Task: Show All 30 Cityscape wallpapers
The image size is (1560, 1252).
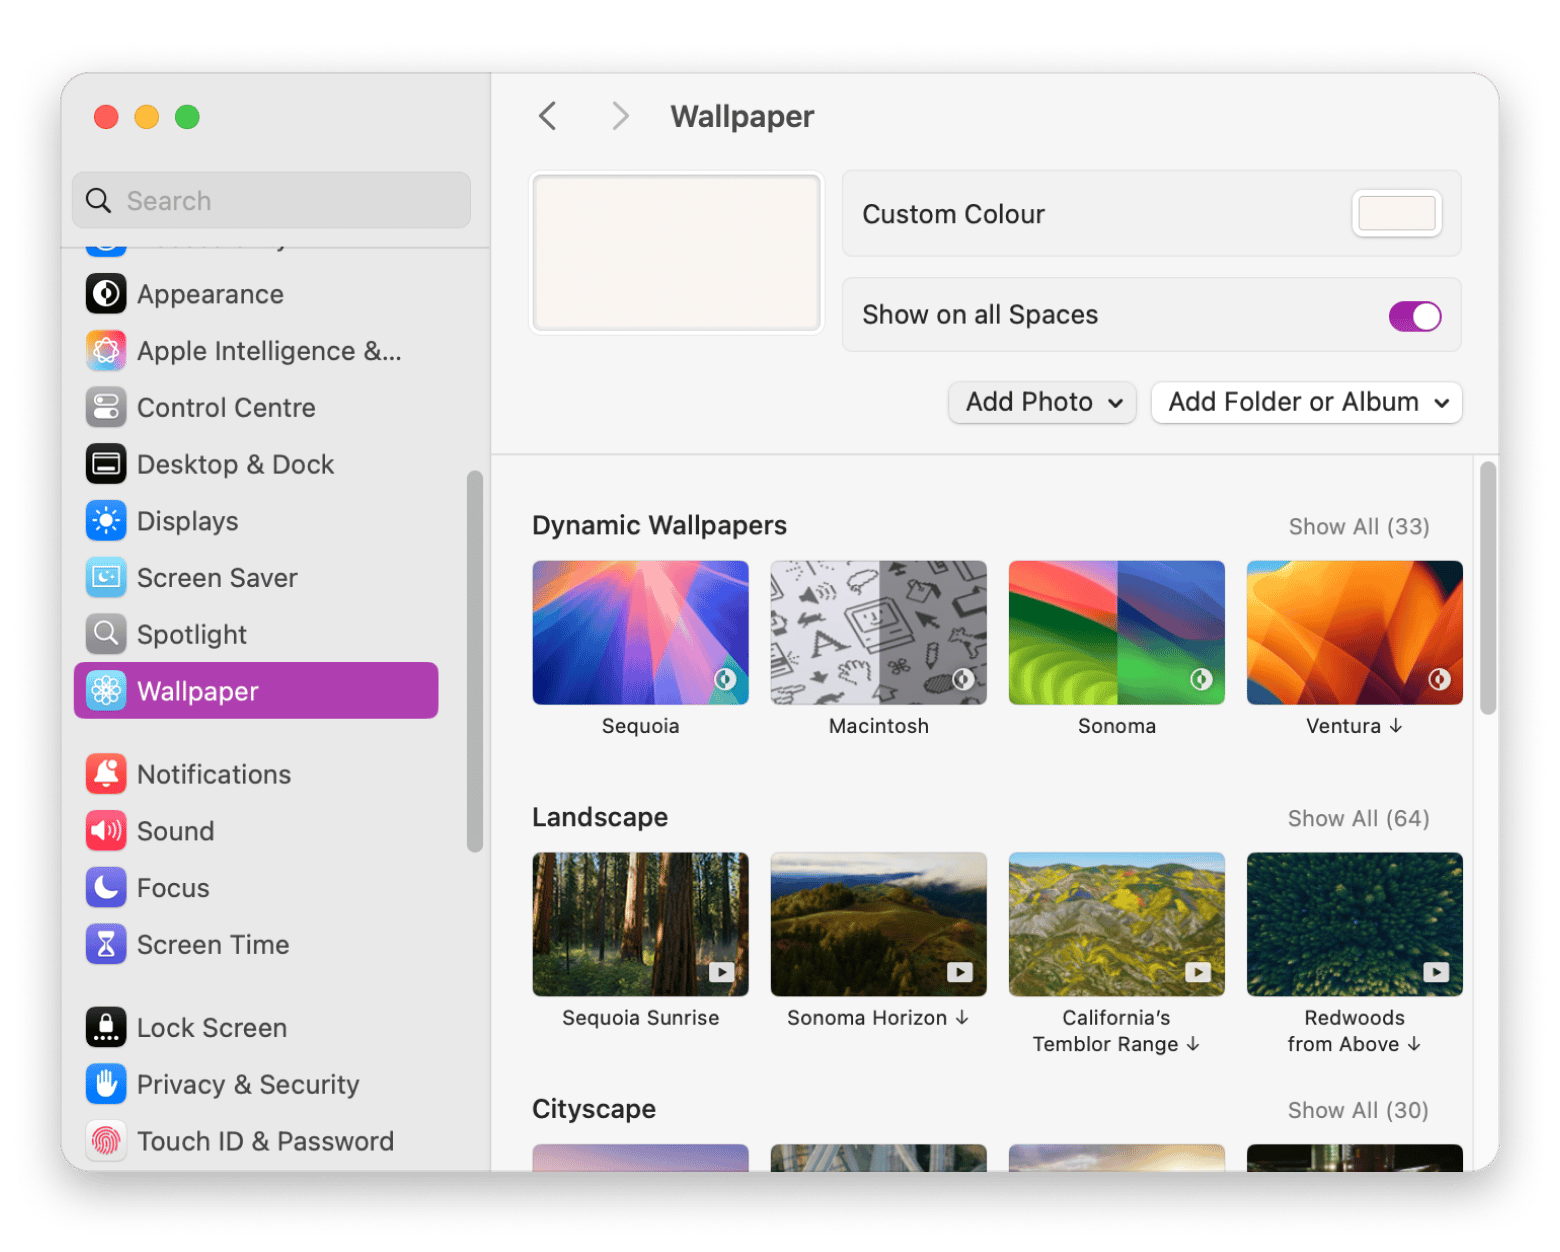Action: [1358, 1111]
